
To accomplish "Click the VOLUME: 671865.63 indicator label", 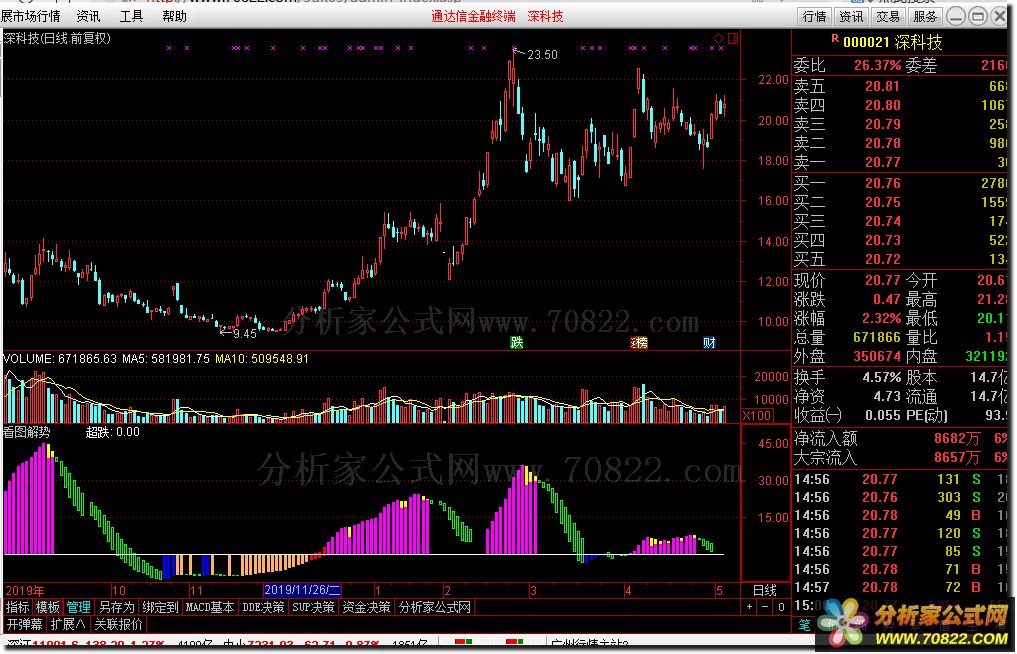I will tap(60, 358).
